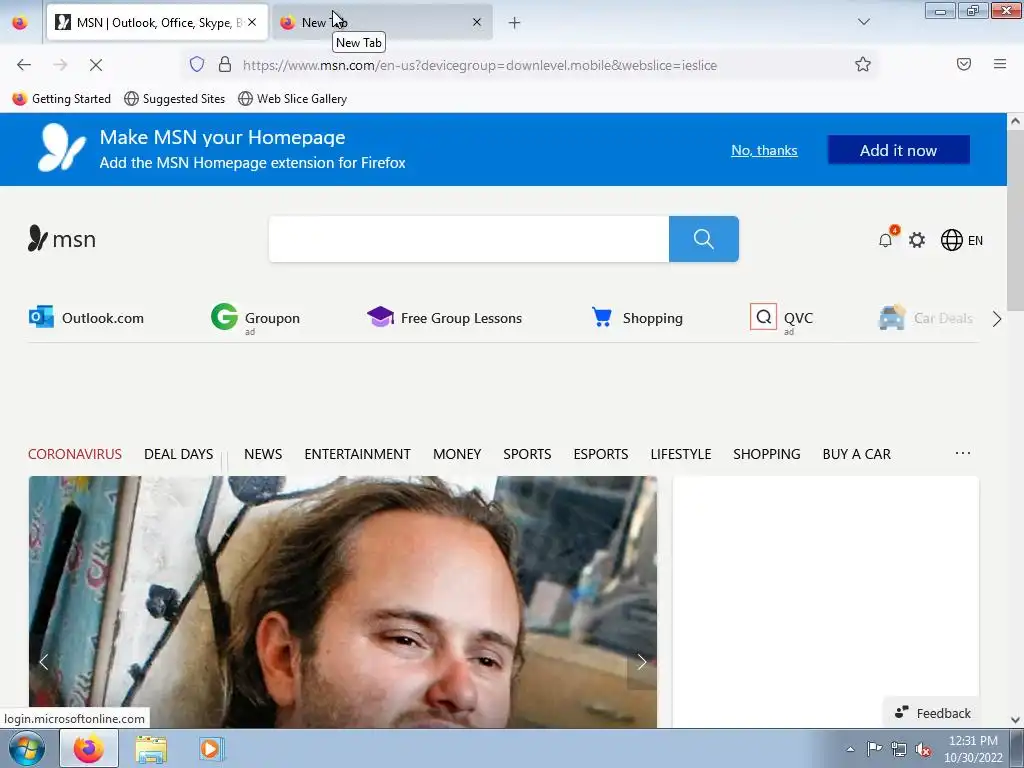Open the DEAL DAYS category
The height and width of the screenshot is (768, 1024).
coord(178,454)
